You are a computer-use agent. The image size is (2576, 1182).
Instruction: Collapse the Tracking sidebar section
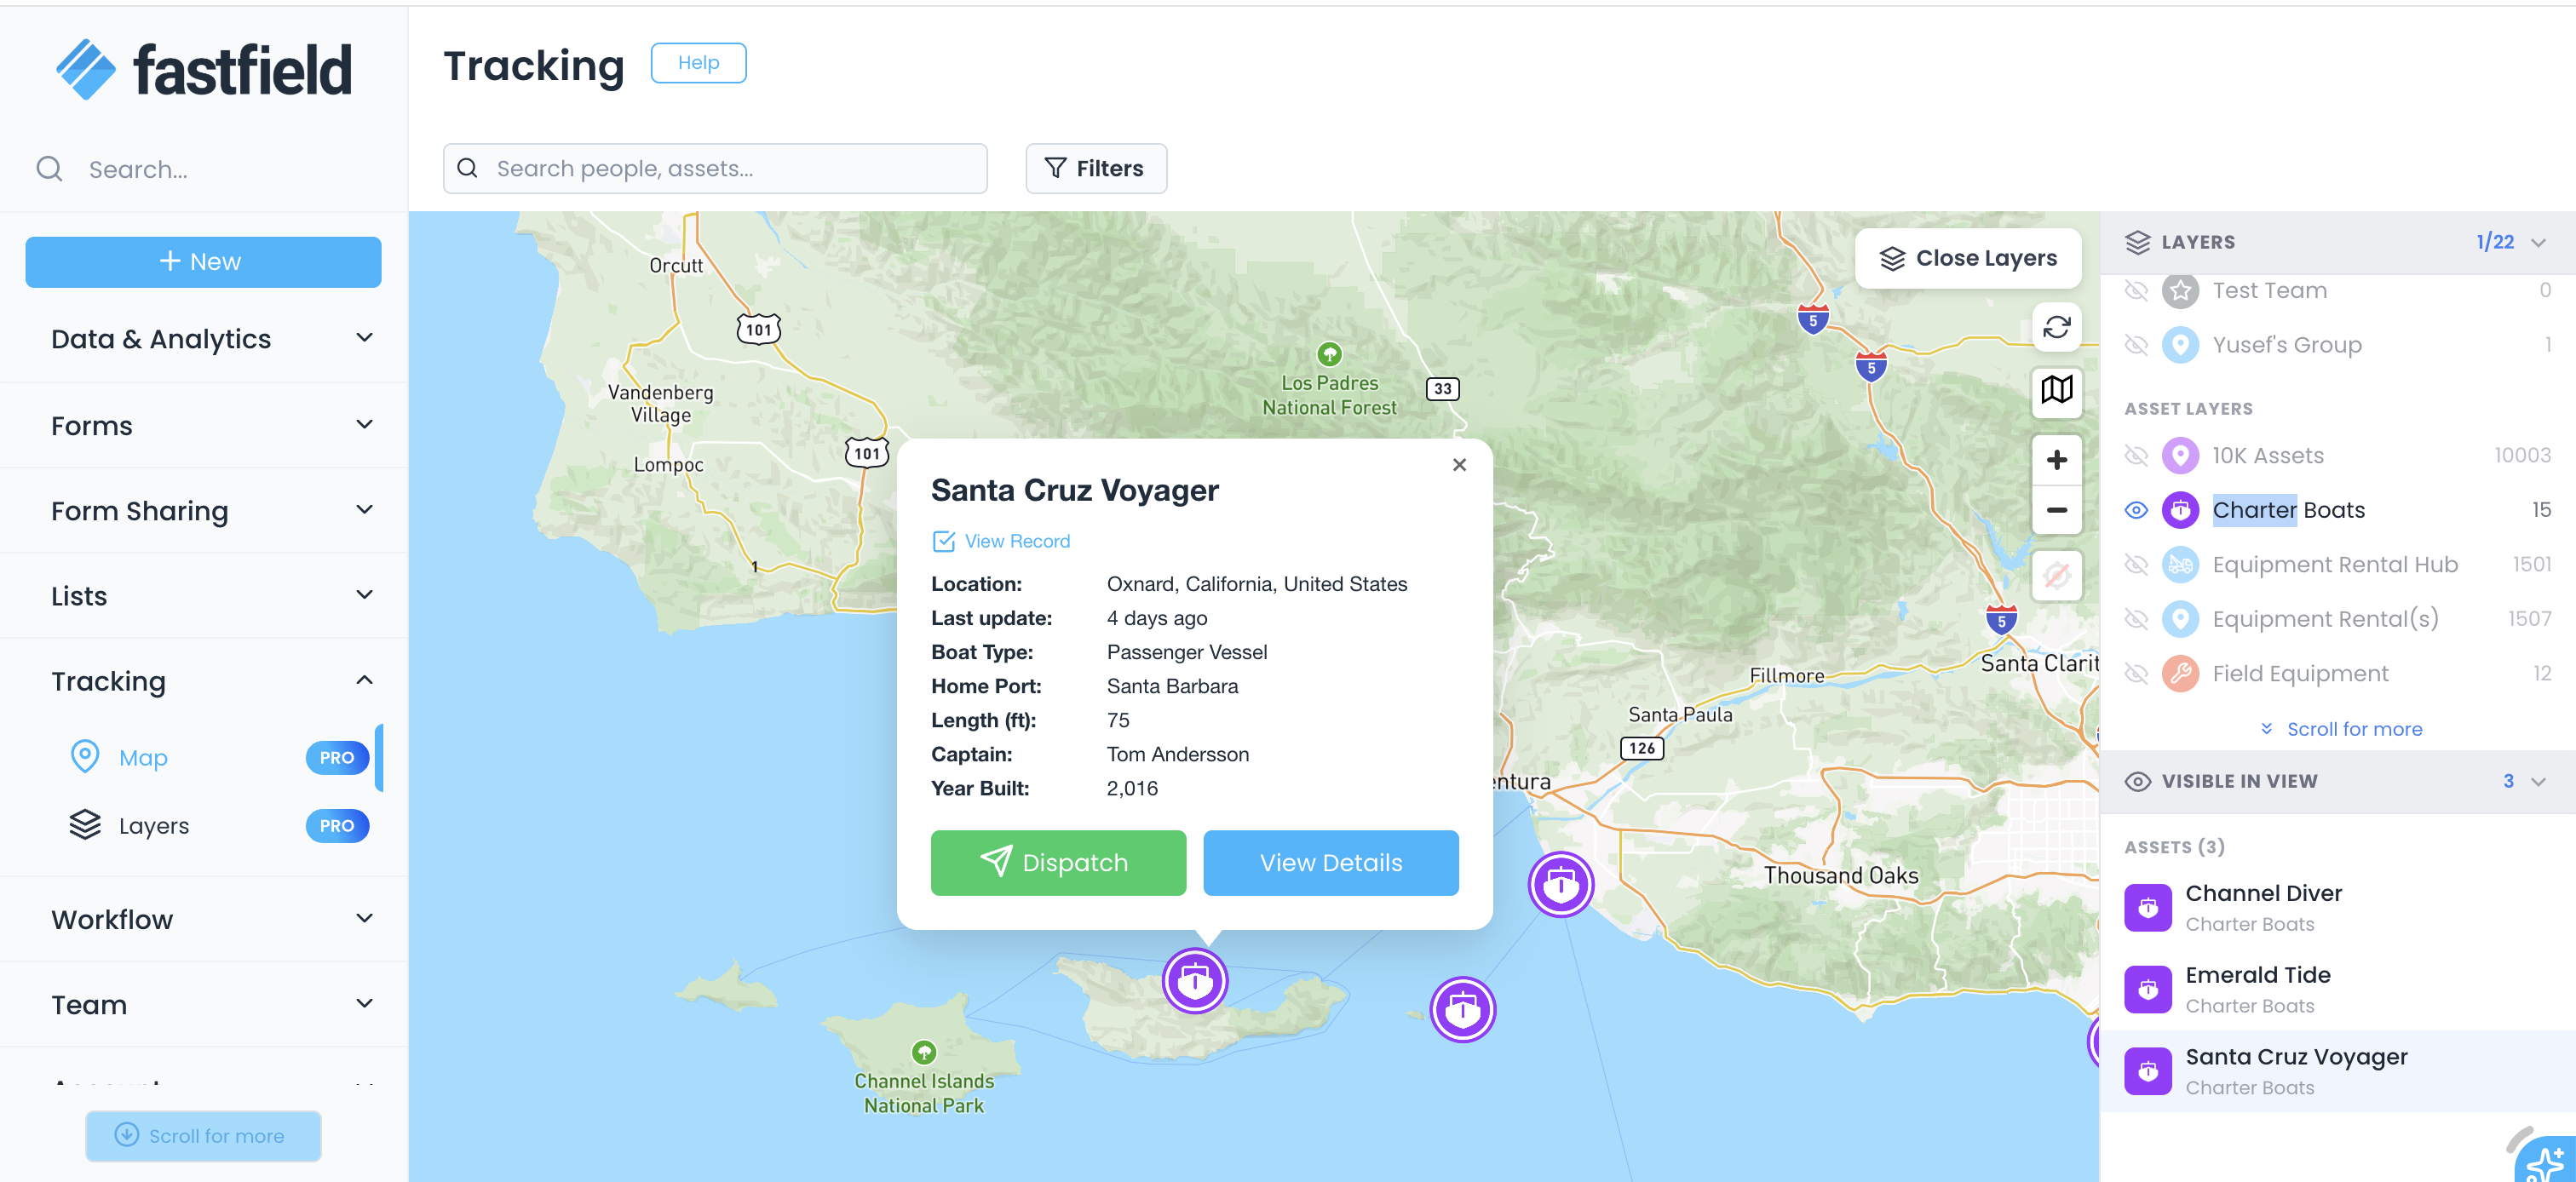364,681
